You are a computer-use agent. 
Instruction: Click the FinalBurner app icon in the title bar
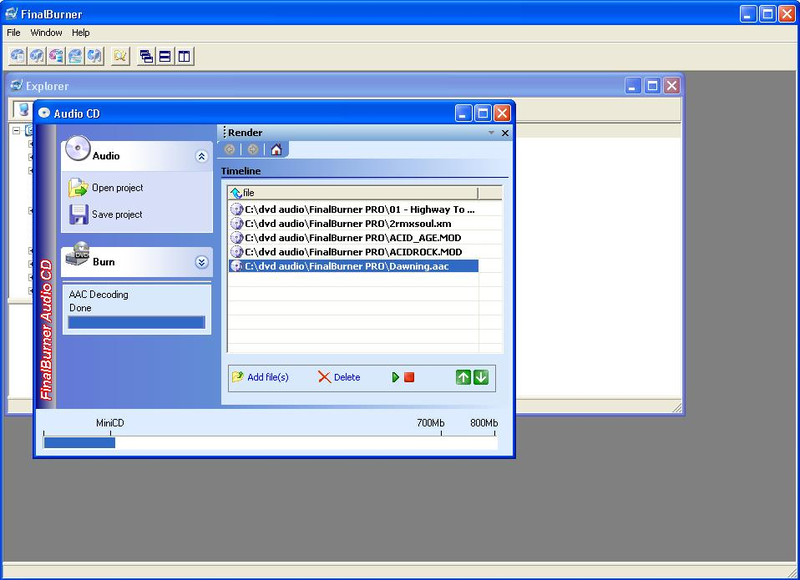[x=11, y=13]
